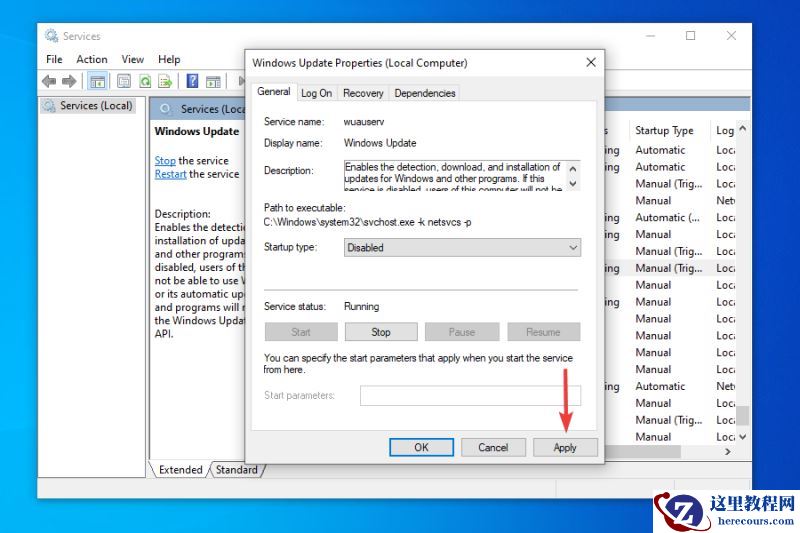Click the wuauserv service name text
Image resolution: width=800 pixels, height=533 pixels.
point(364,122)
